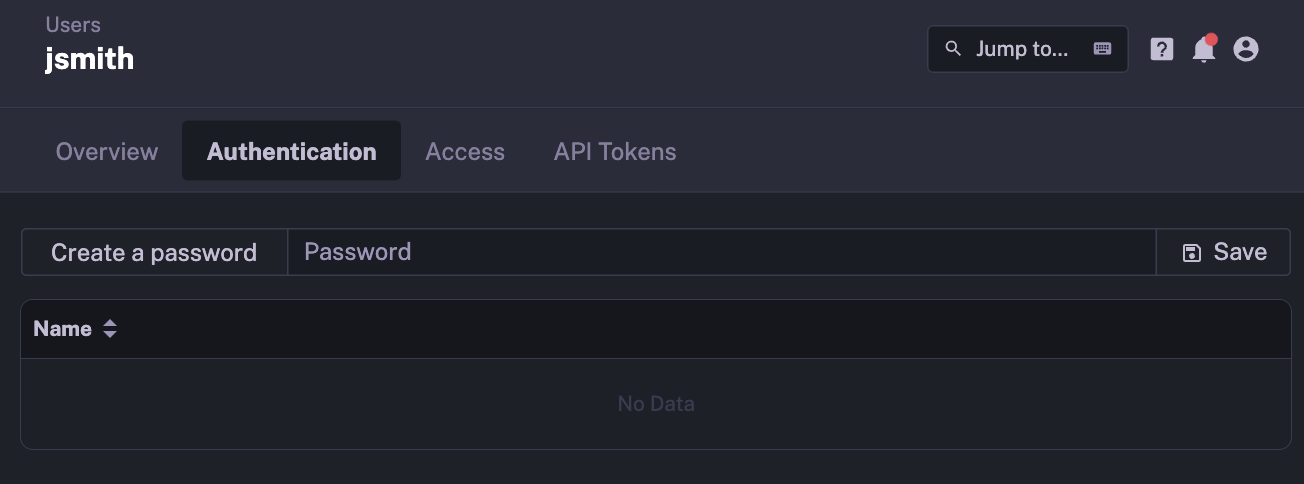The height and width of the screenshot is (484, 1304).
Task: Toggle sort arrows on the Name column
Action: 110,329
